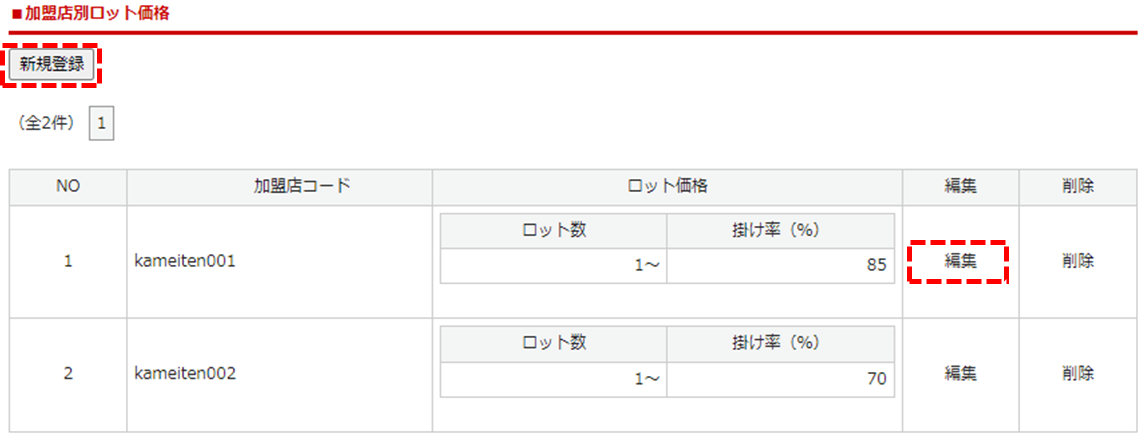1143x438 pixels.
Task: Select the 70 rate value cell
Action: [780, 379]
